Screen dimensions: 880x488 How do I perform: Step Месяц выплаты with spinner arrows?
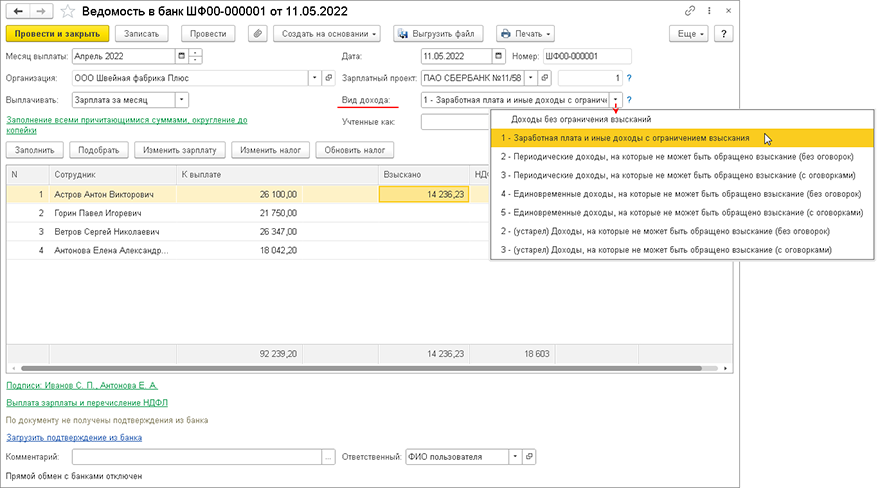pyautogui.click(x=195, y=56)
